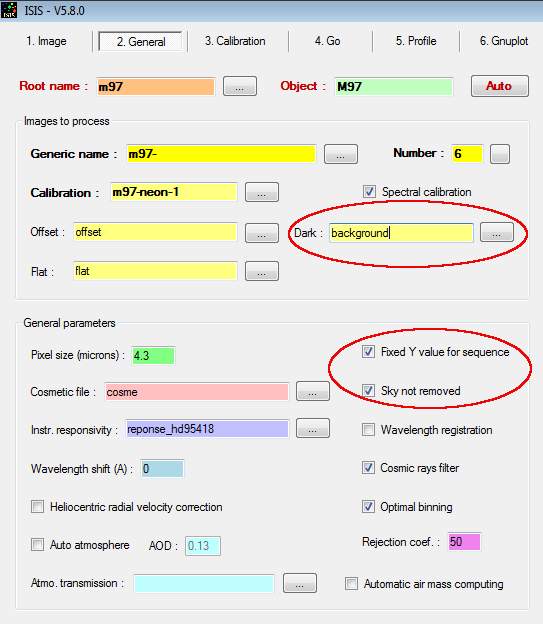Click browse button next to Flat field
Image resolution: width=543 pixels, height=624 pixels.
click(x=262, y=271)
